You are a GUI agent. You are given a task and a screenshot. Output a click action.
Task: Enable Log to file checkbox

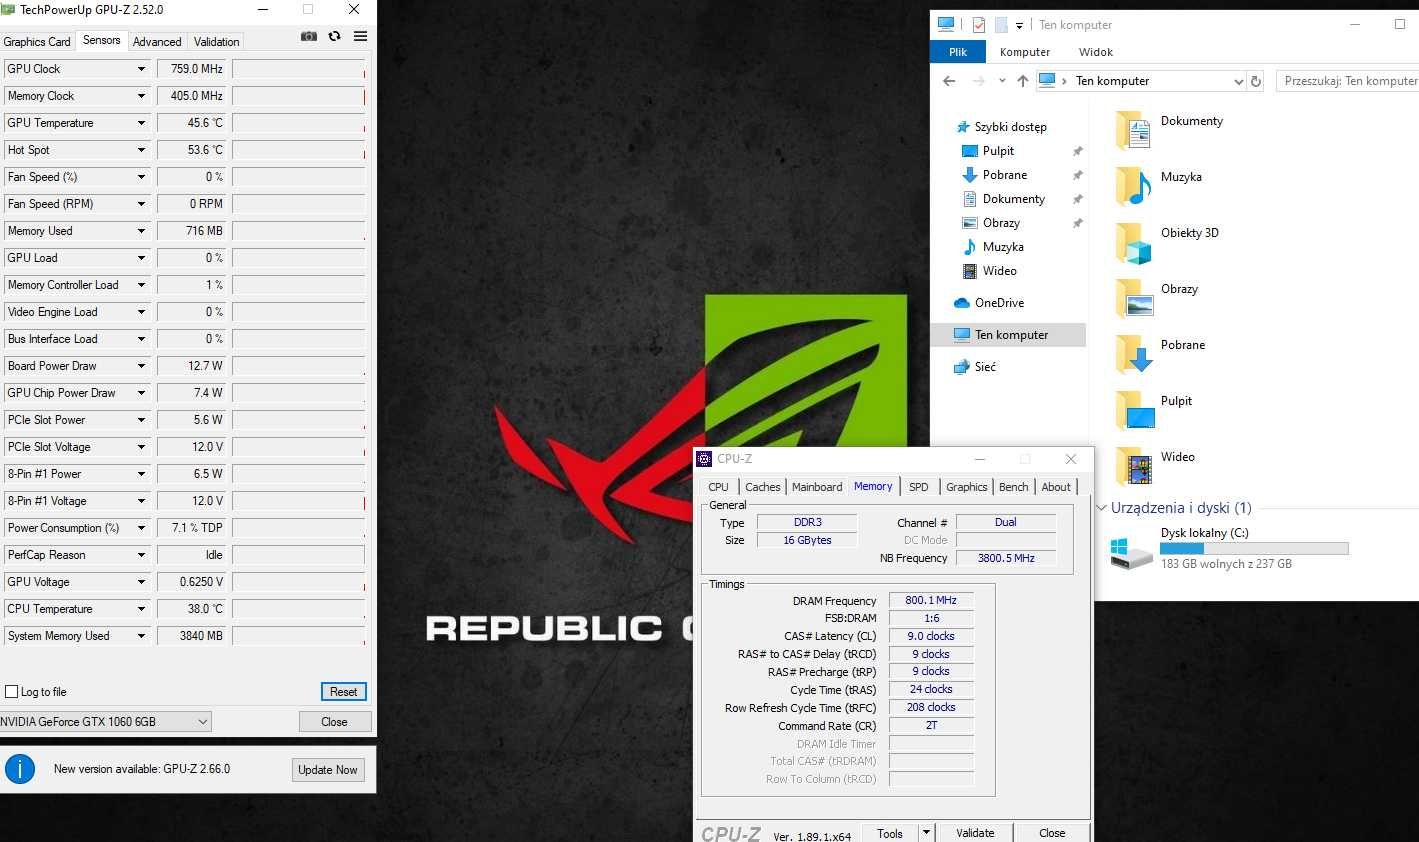coord(12,692)
